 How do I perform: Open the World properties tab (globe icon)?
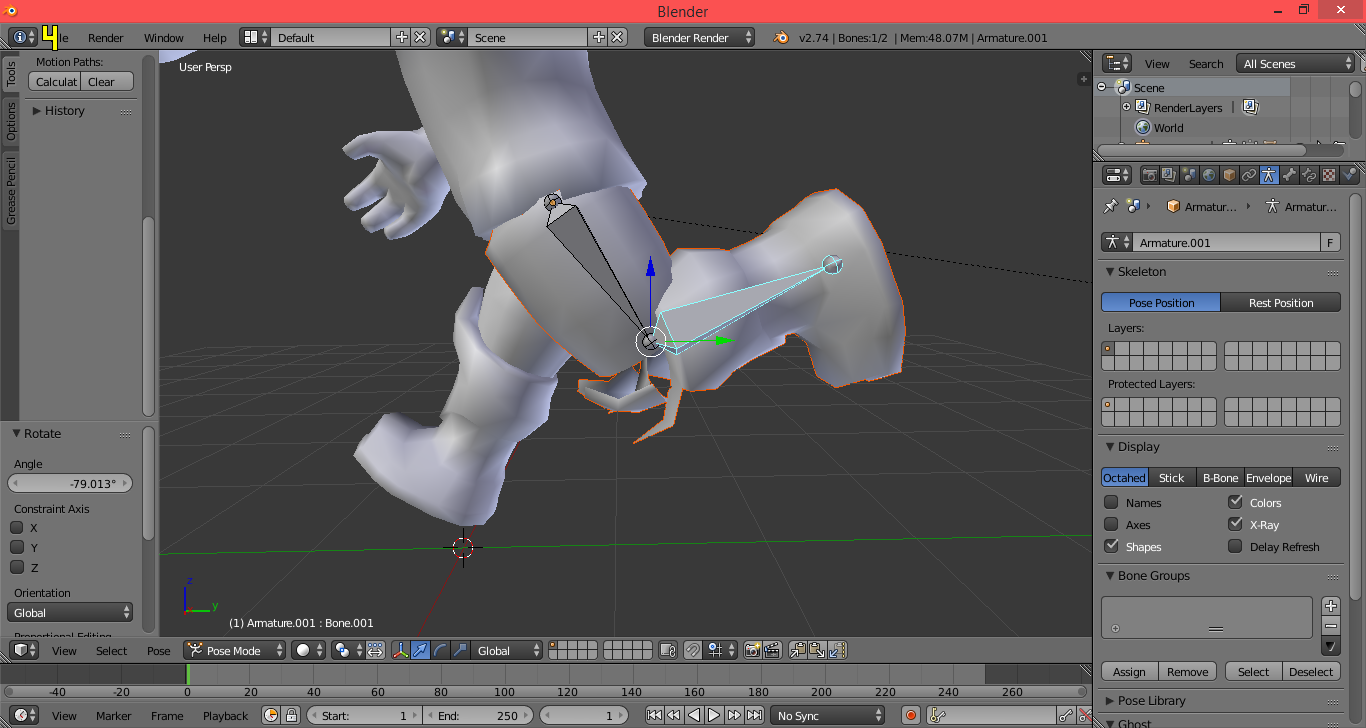coord(1209,175)
